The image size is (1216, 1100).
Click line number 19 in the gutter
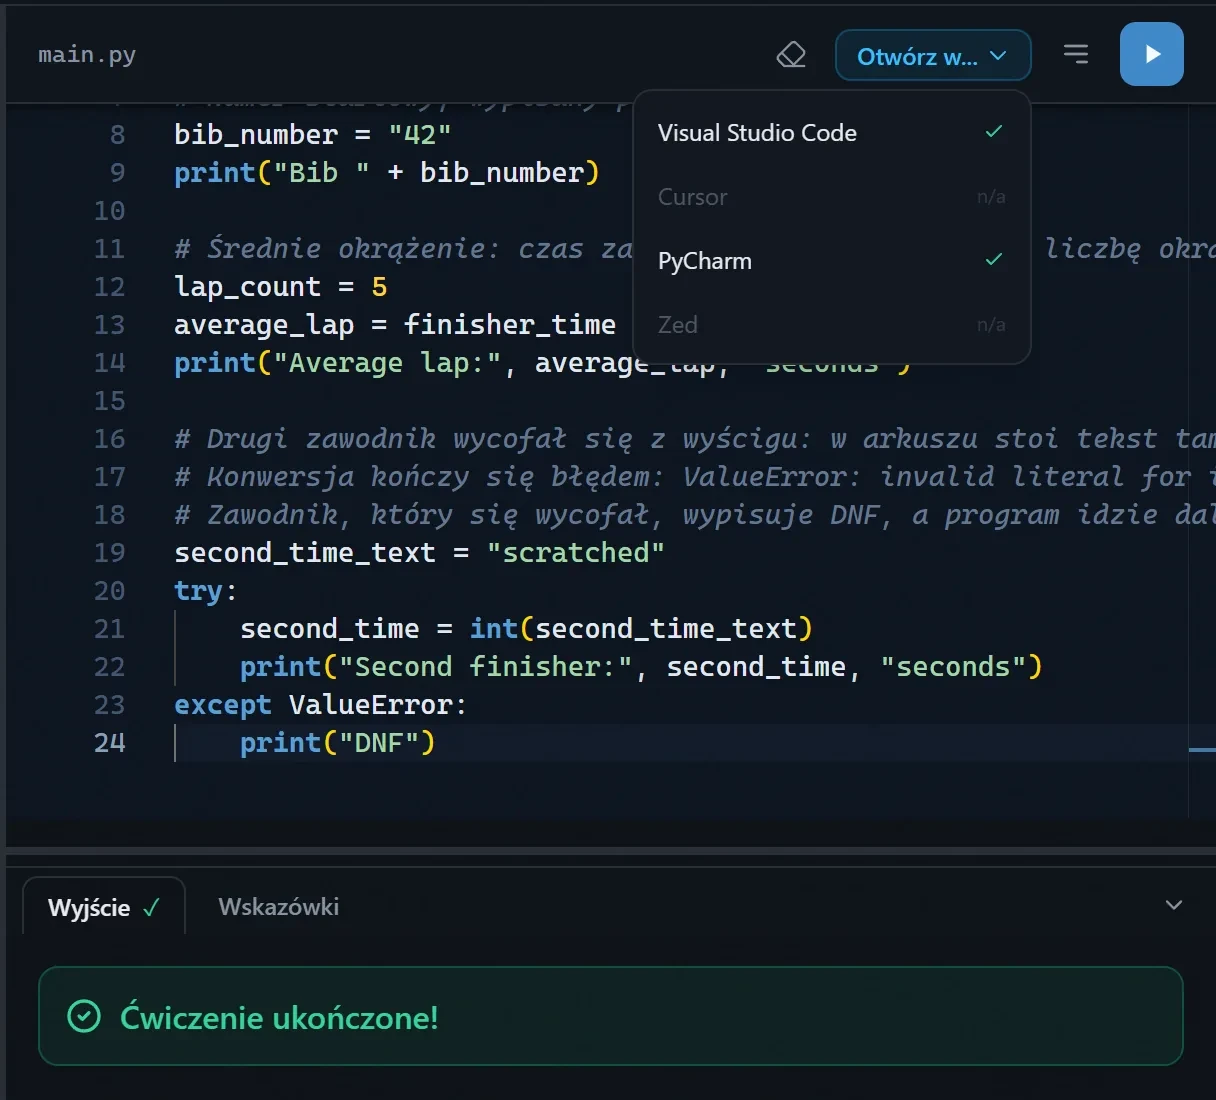pyautogui.click(x=110, y=553)
